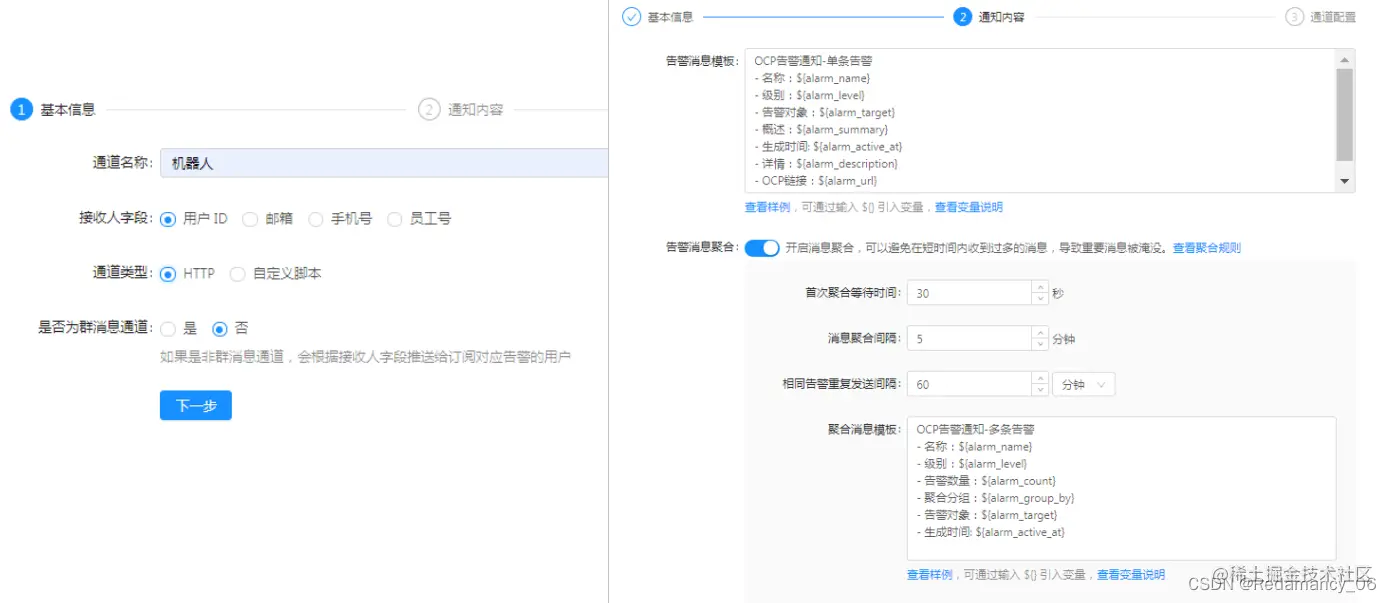
Task: Select 是 for group message channel
Action: 167,328
